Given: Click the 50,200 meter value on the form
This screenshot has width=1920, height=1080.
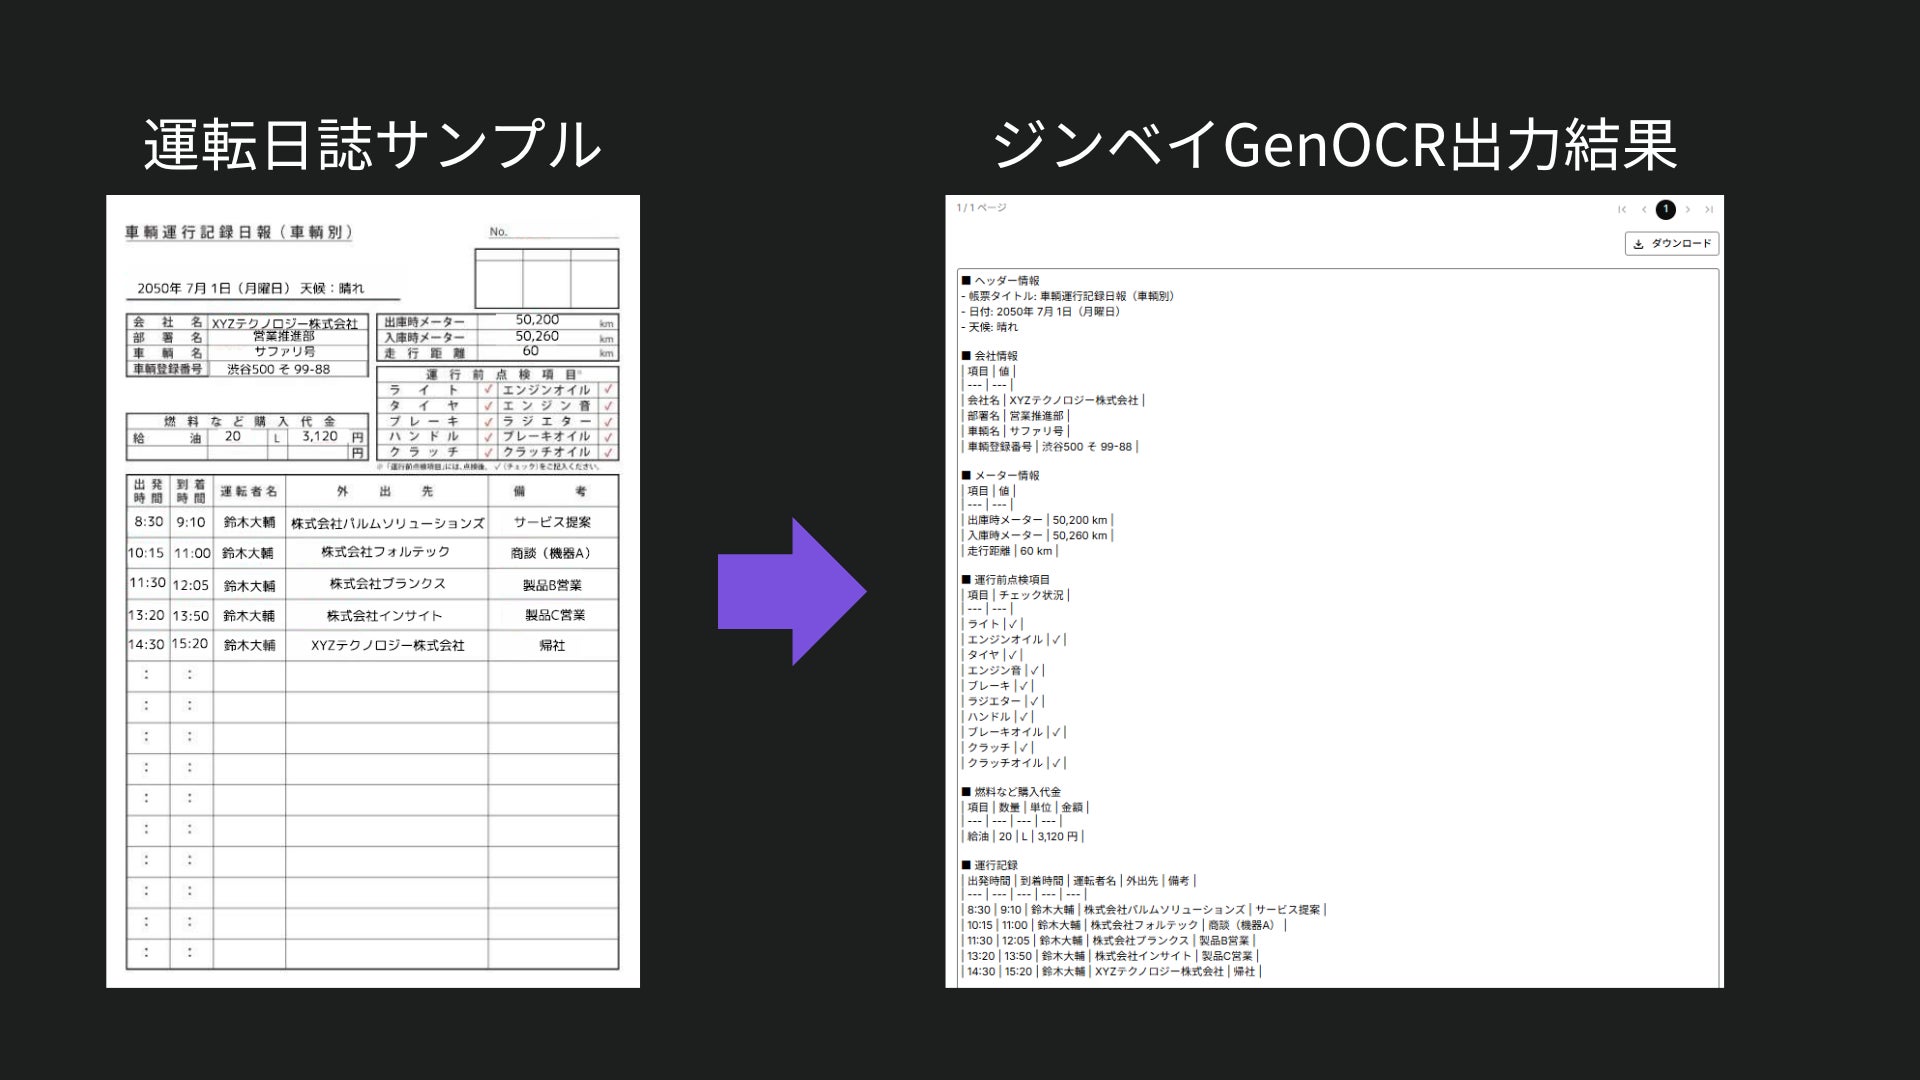Looking at the screenshot, I should coord(537,321).
